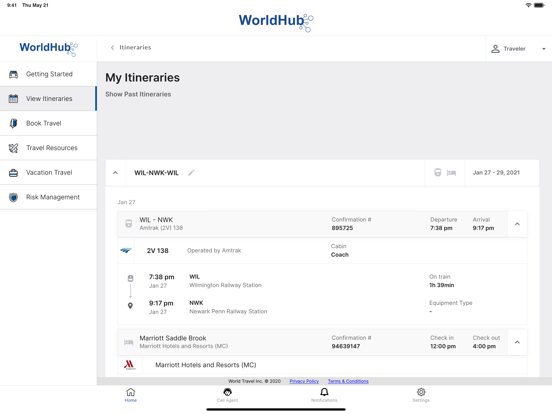Click Marriott Hotels and Resorts (MC) row
Image resolution: width=552 pixels, height=414 pixels.
[x=322, y=365]
